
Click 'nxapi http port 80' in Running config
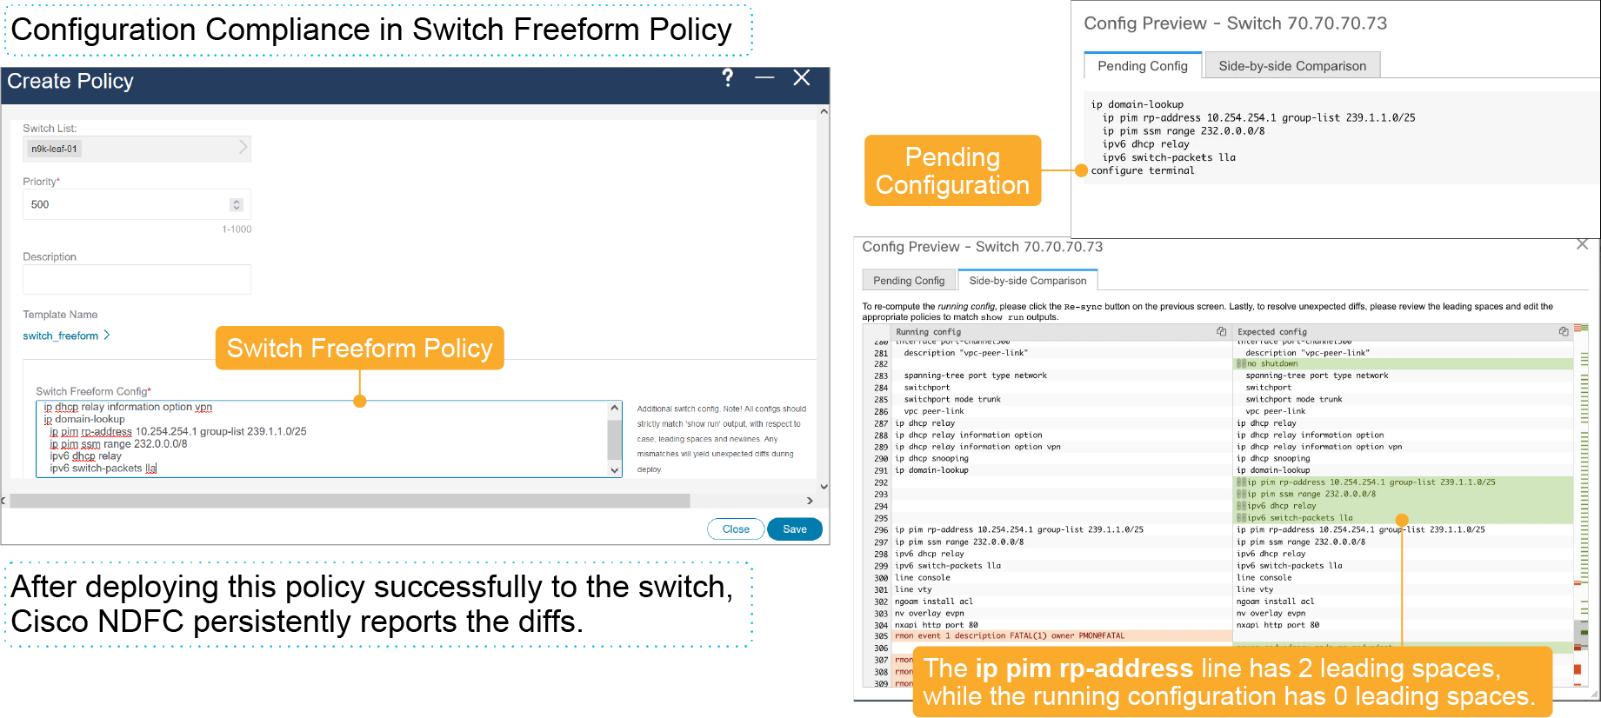[936, 625]
